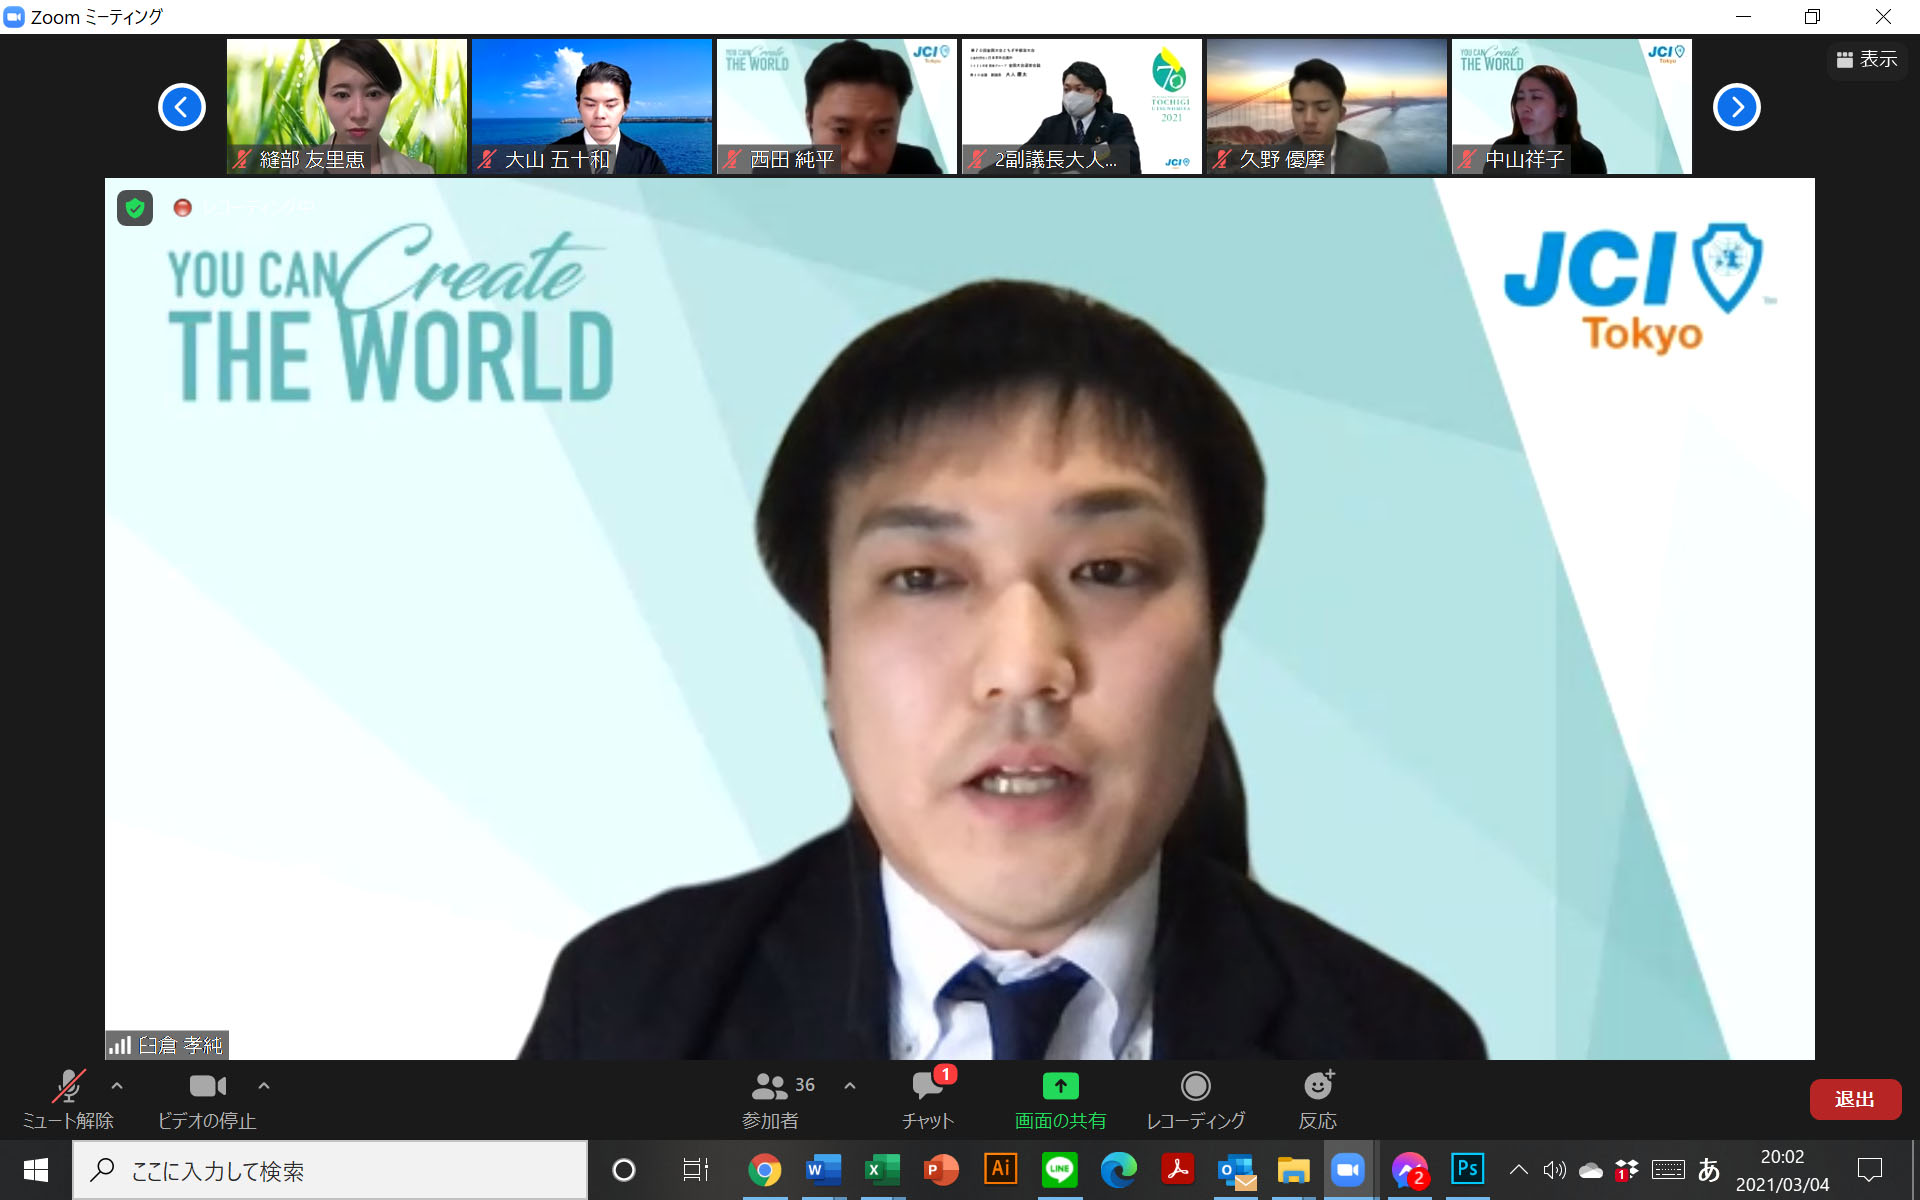Screen dimensions: 1920x1200
Task: Switch to Photoshop in the taskbar
Action: tap(1467, 1169)
